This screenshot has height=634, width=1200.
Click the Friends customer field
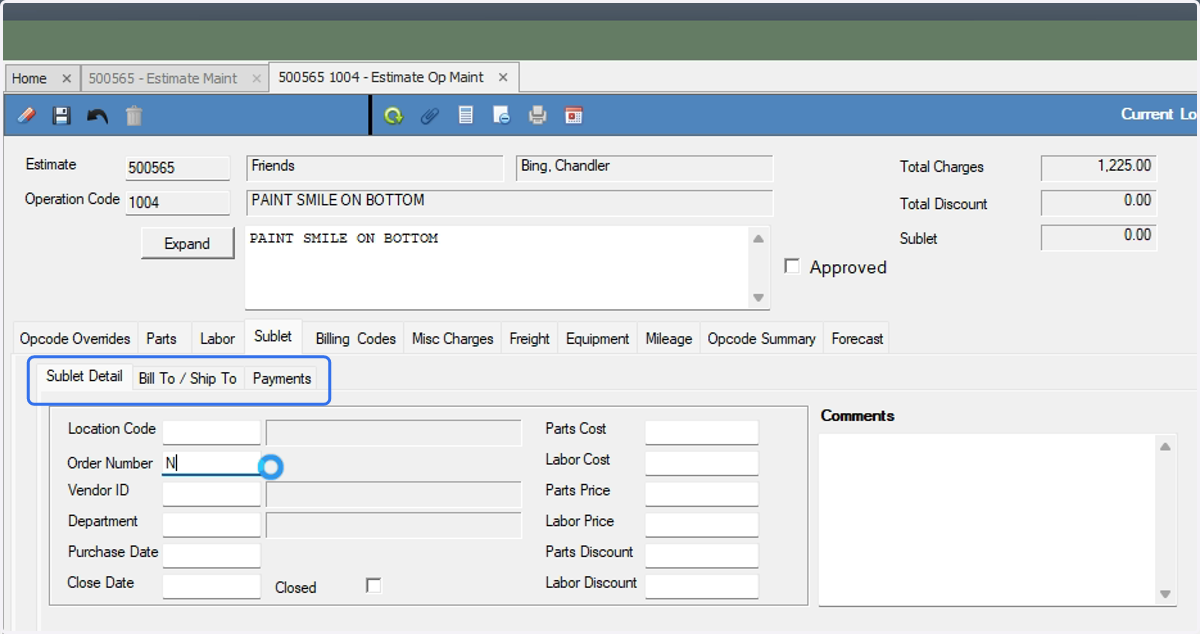375,167
